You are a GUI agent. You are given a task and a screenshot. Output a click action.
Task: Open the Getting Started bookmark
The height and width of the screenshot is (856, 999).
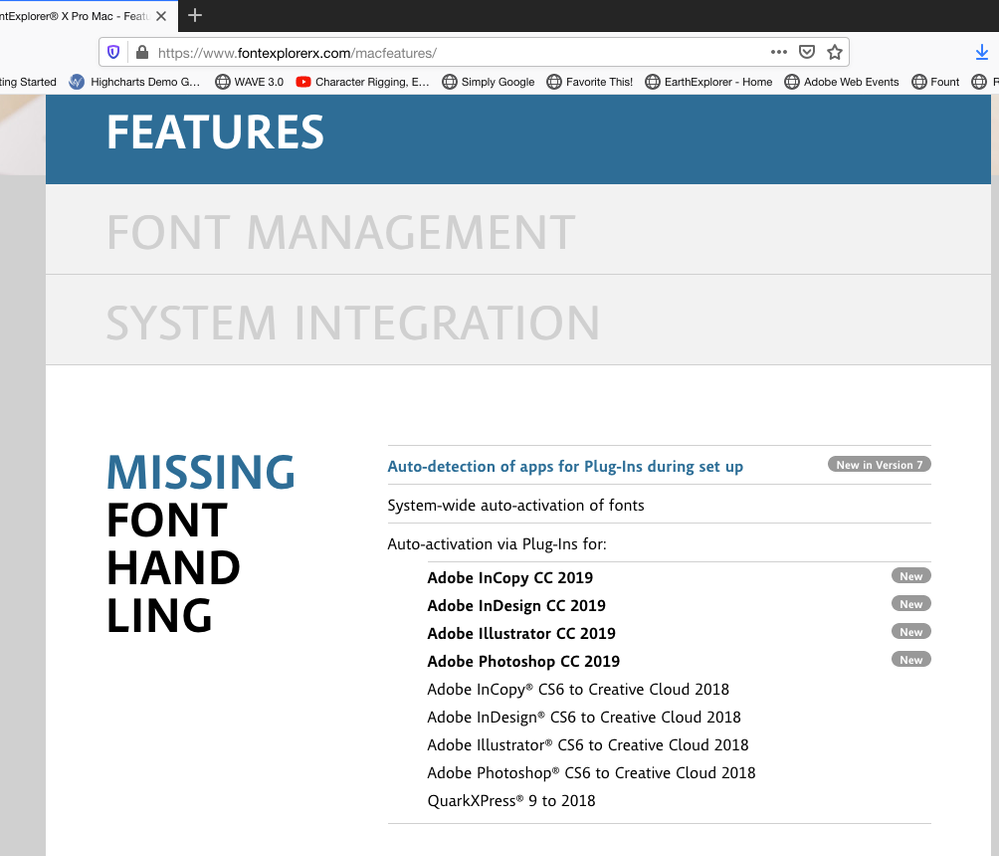28,82
